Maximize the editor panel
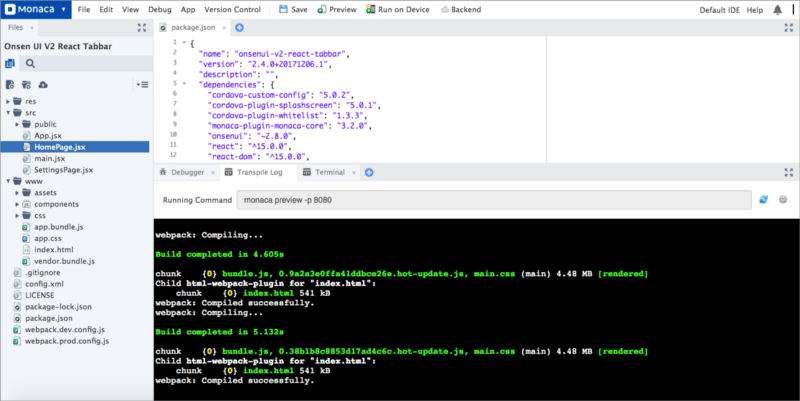This screenshot has height=401, width=800. pyautogui.click(x=789, y=28)
